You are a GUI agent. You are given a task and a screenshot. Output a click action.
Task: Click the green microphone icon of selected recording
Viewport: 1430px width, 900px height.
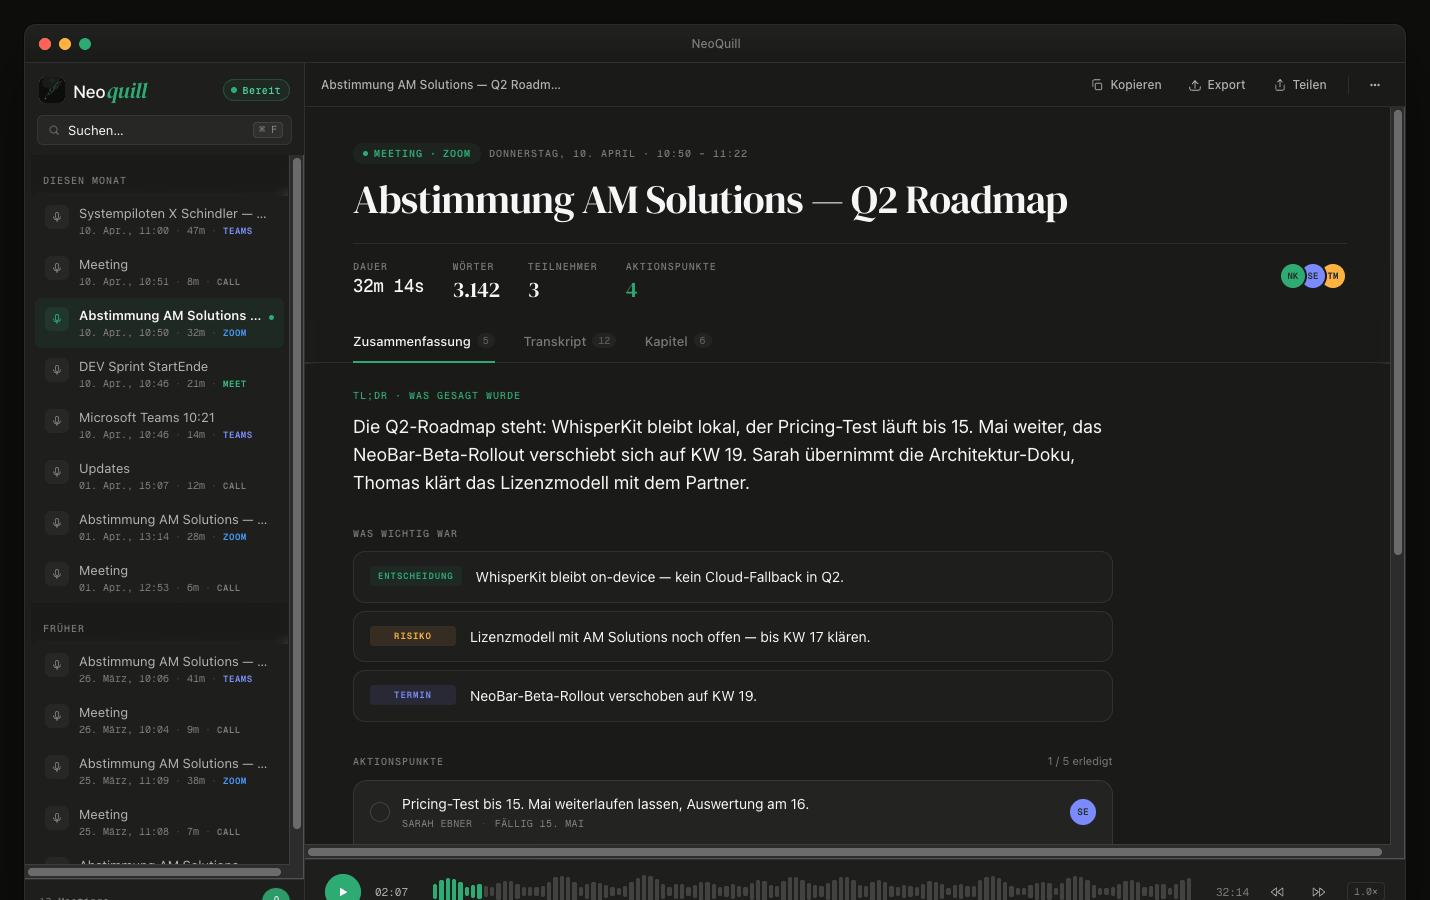57,318
